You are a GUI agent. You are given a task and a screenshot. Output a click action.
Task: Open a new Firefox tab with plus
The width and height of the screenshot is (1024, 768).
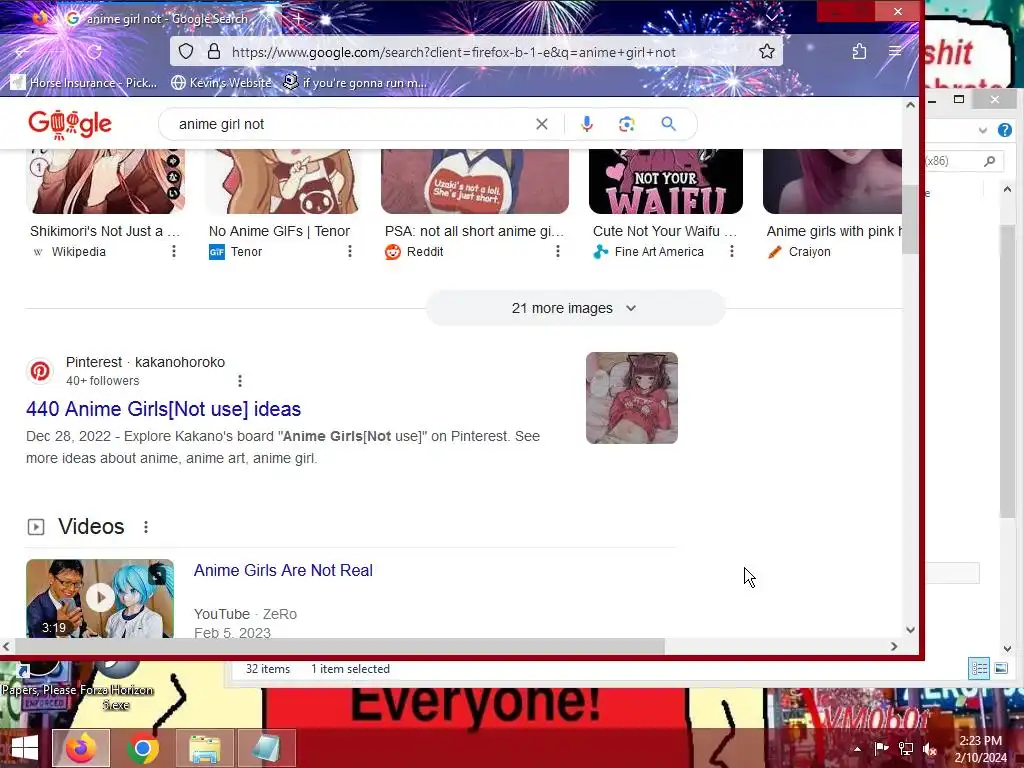coord(298,19)
